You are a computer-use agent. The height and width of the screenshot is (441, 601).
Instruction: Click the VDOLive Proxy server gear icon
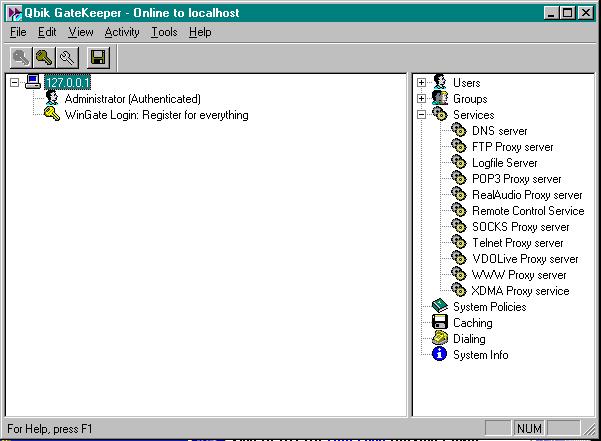(458, 258)
